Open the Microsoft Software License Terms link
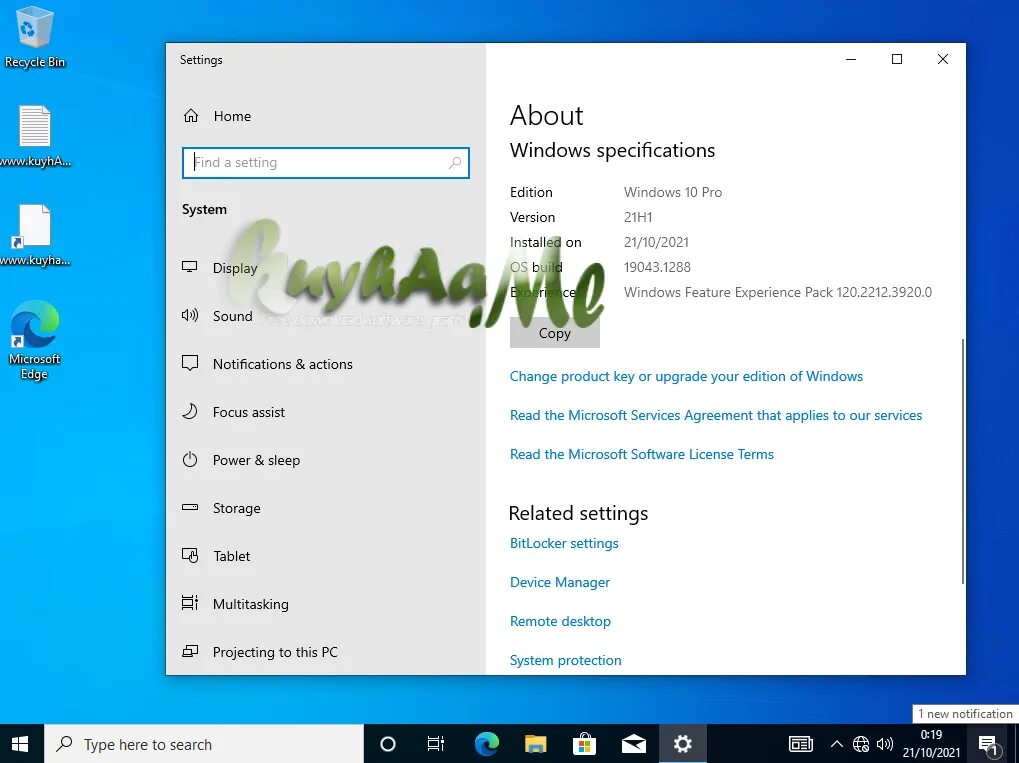 tap(641, 454)
